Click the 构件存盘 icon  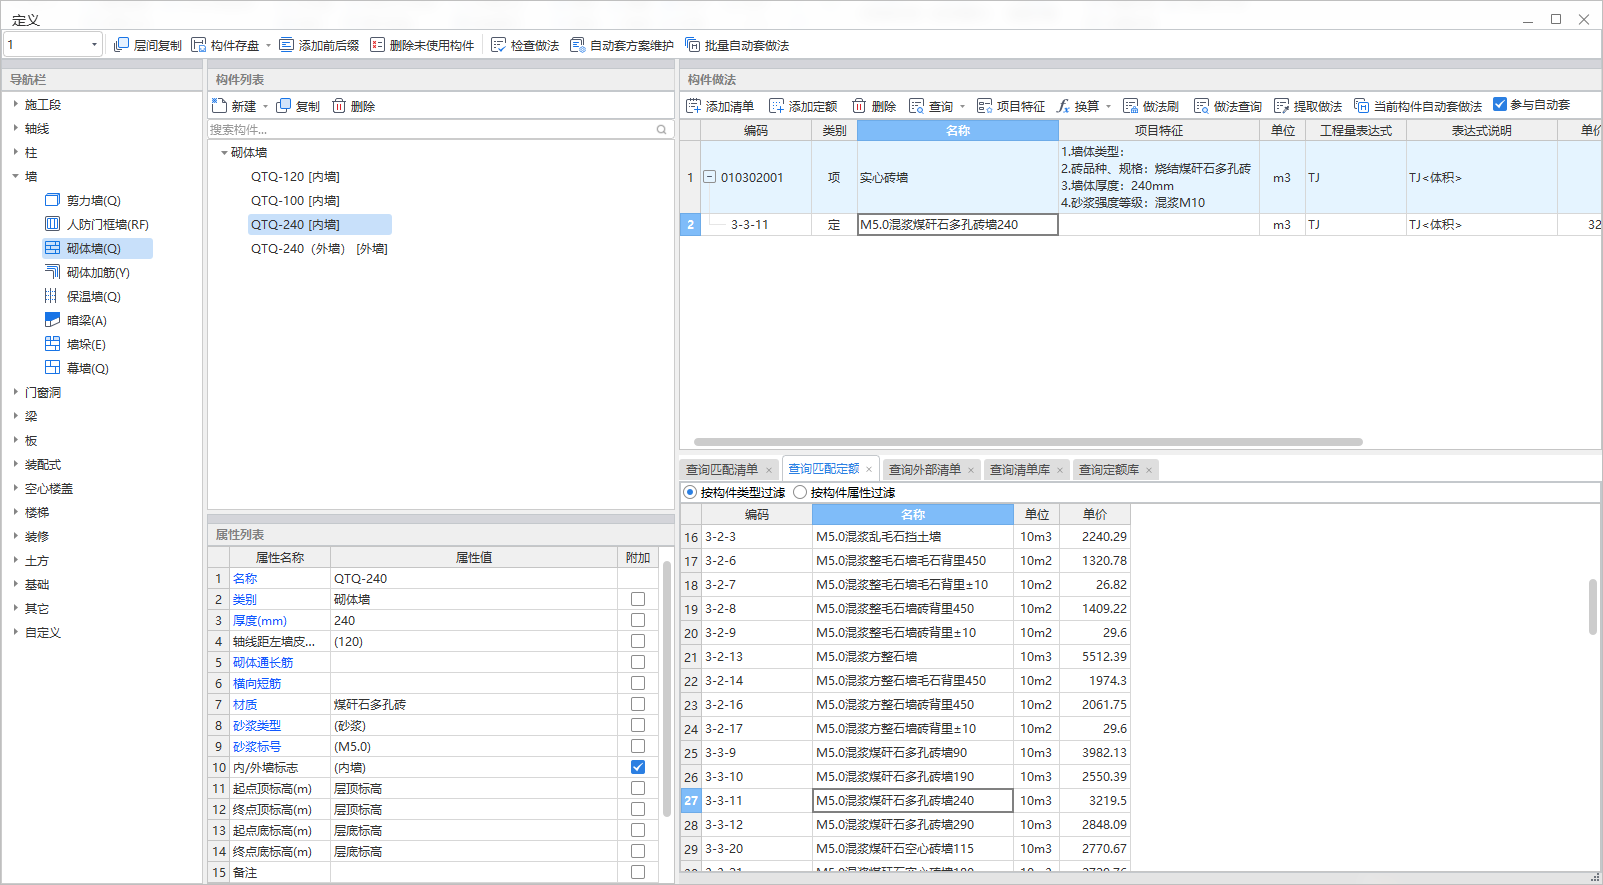point(198,45)
